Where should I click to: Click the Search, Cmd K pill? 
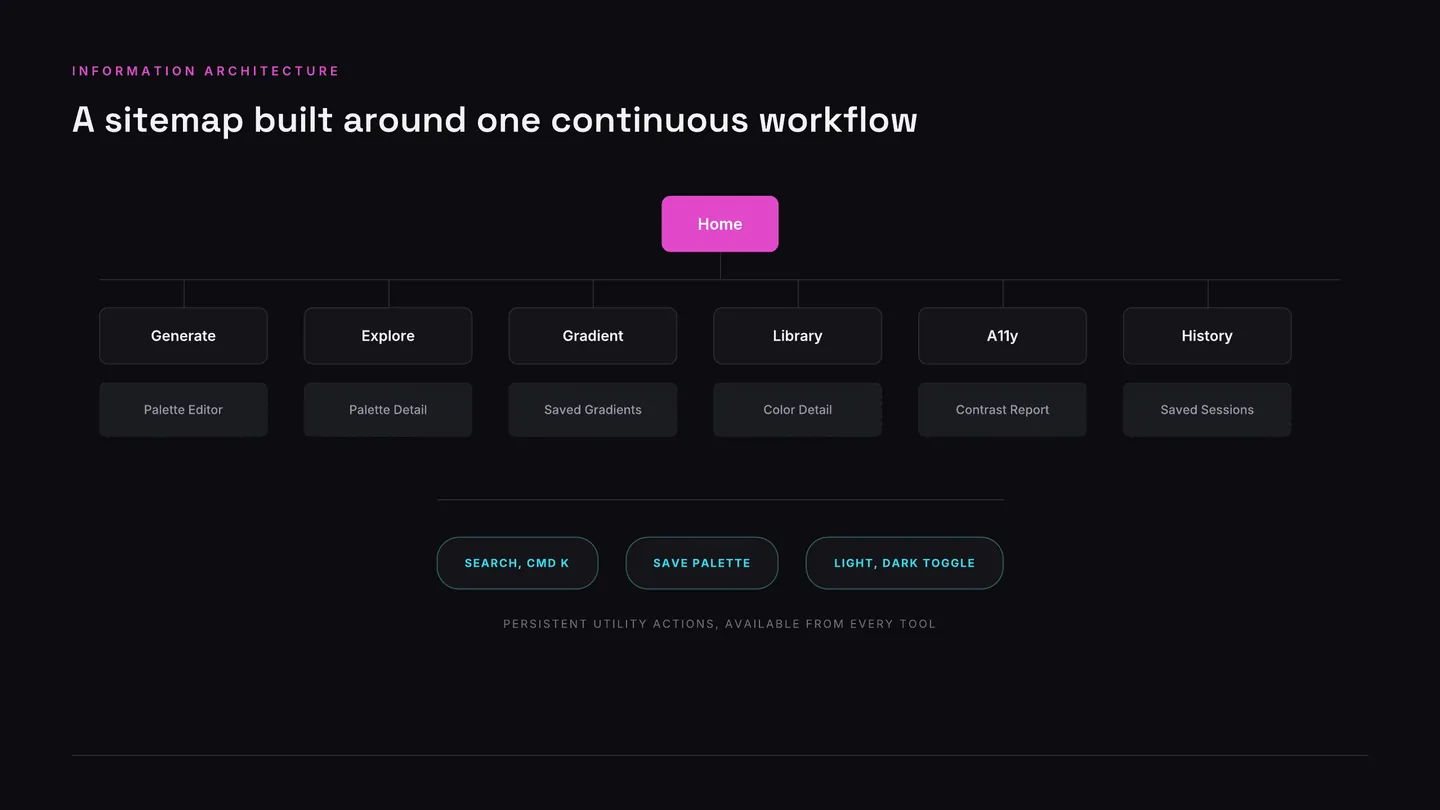pos(517,563)
